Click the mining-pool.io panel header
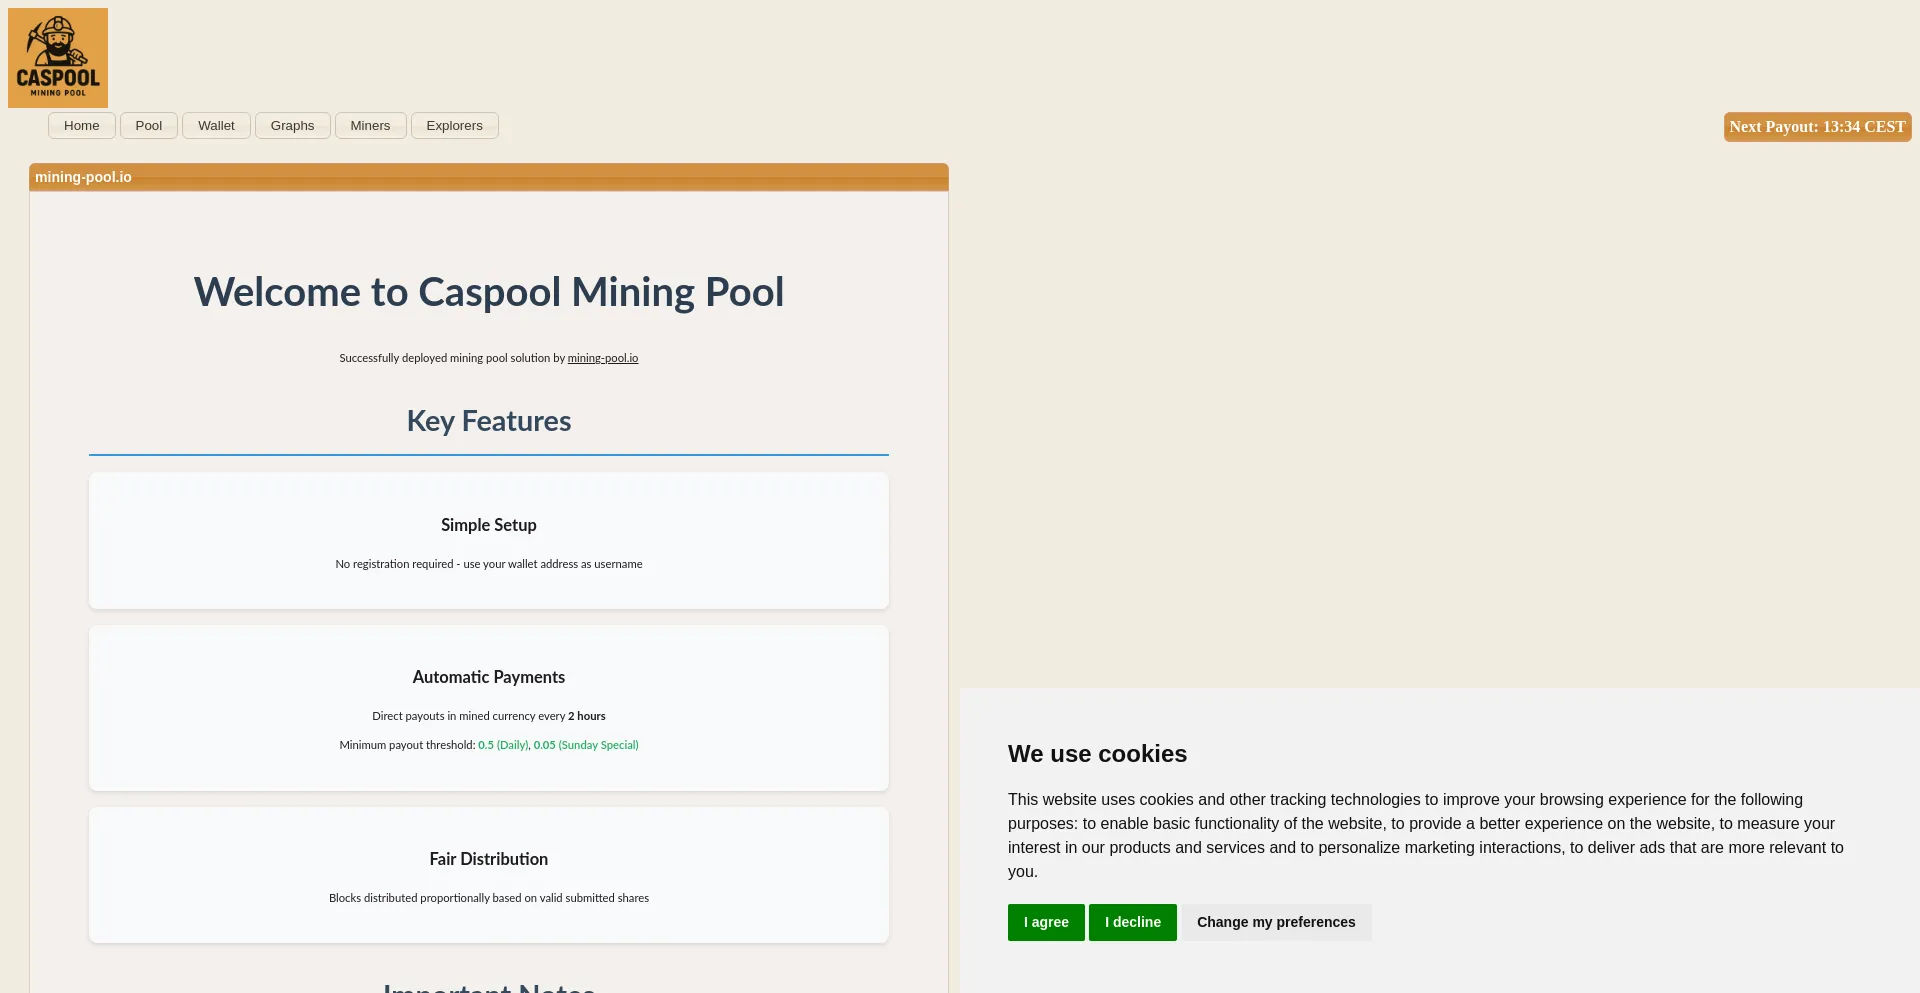This screenshot has width=1920, height=993. click(488, 177)
